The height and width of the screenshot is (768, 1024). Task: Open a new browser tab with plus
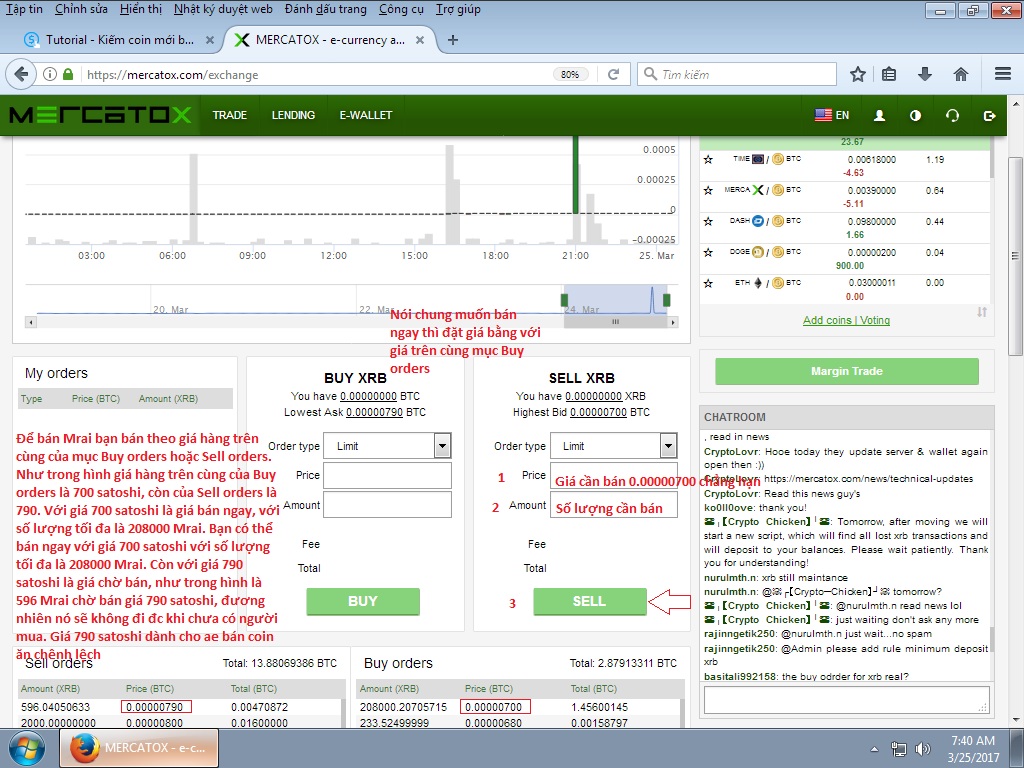pos(453,40)
